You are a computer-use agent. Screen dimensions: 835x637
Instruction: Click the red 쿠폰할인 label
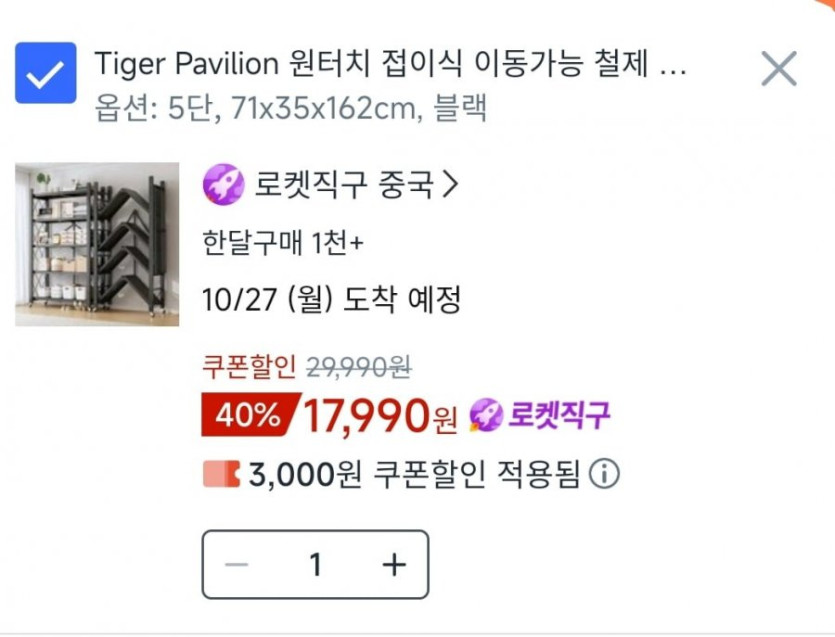(249, 366)
